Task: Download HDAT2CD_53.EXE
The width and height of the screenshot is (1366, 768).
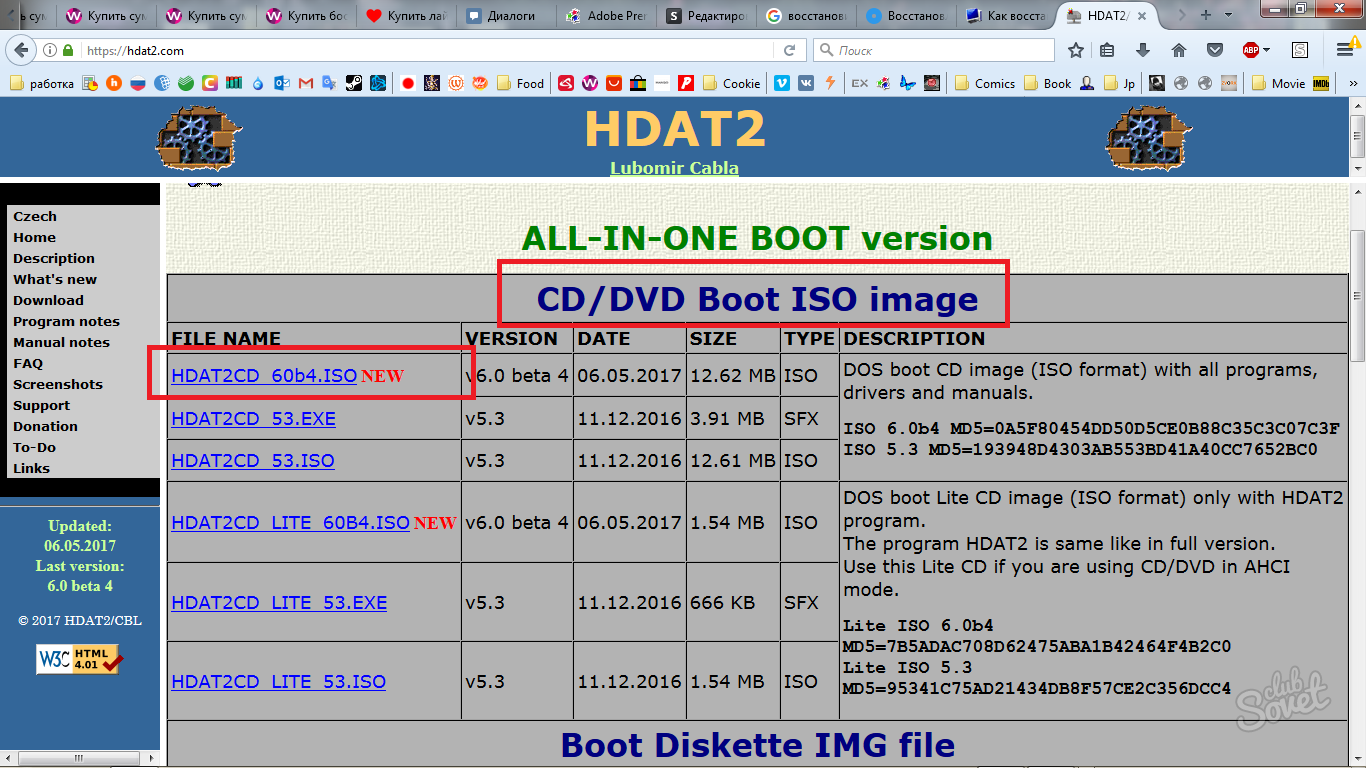Action: coord(253,418)
